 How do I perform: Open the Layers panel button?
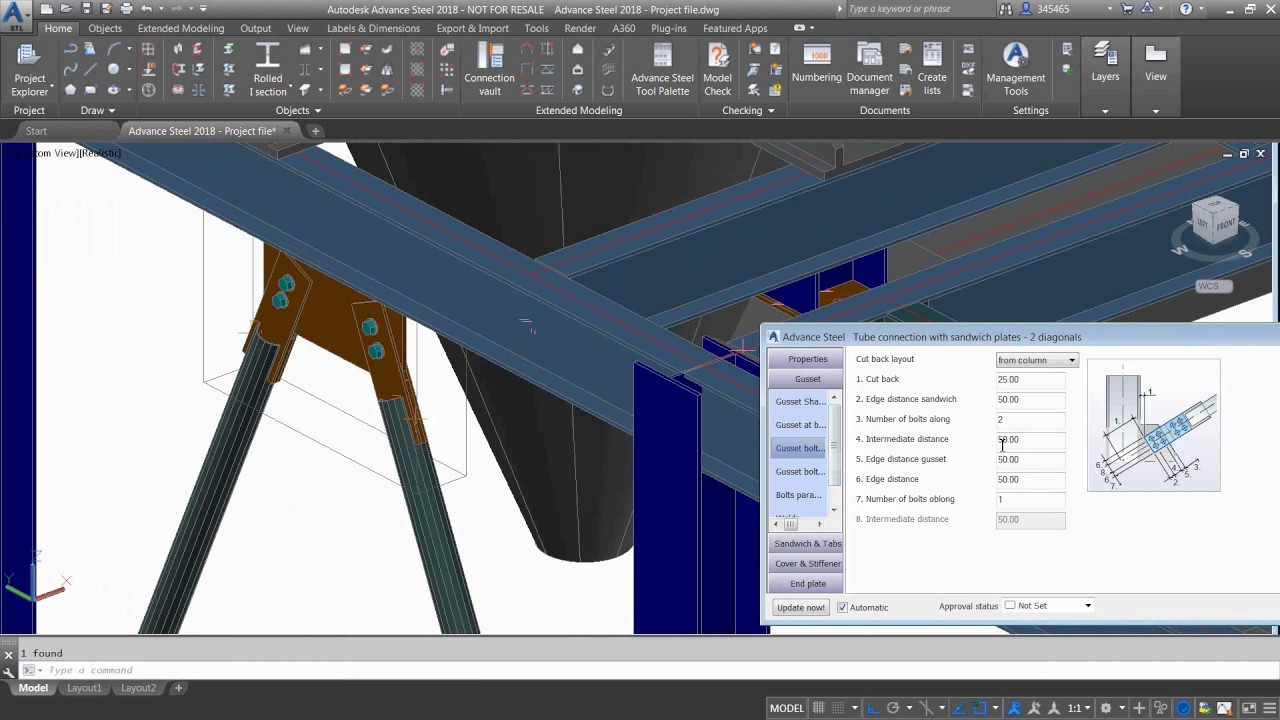pos(1105,64)
